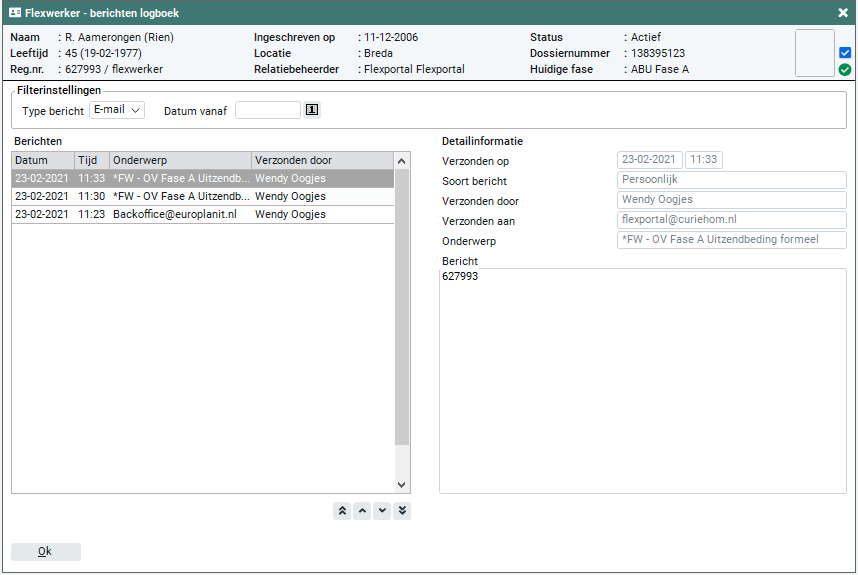This screenshot has width=858, height=575.
Task: Jump to last message with double-down arrow
Action: point(402,511)
